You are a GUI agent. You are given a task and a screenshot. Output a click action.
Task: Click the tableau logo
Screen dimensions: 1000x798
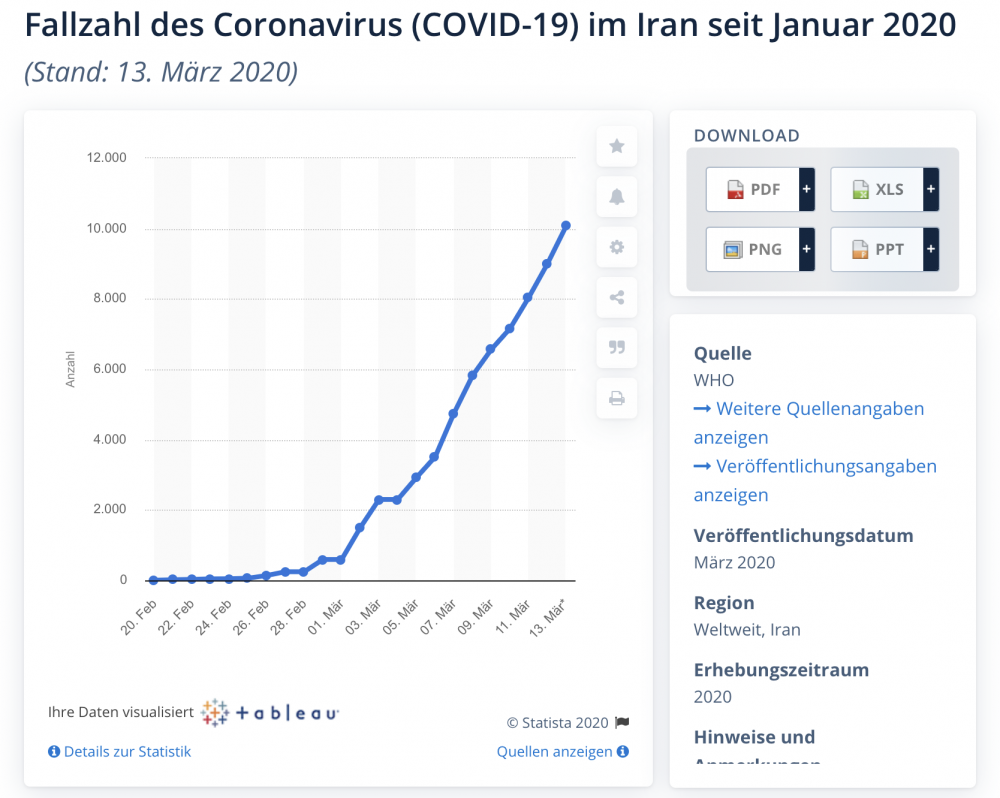click(270, 713)
